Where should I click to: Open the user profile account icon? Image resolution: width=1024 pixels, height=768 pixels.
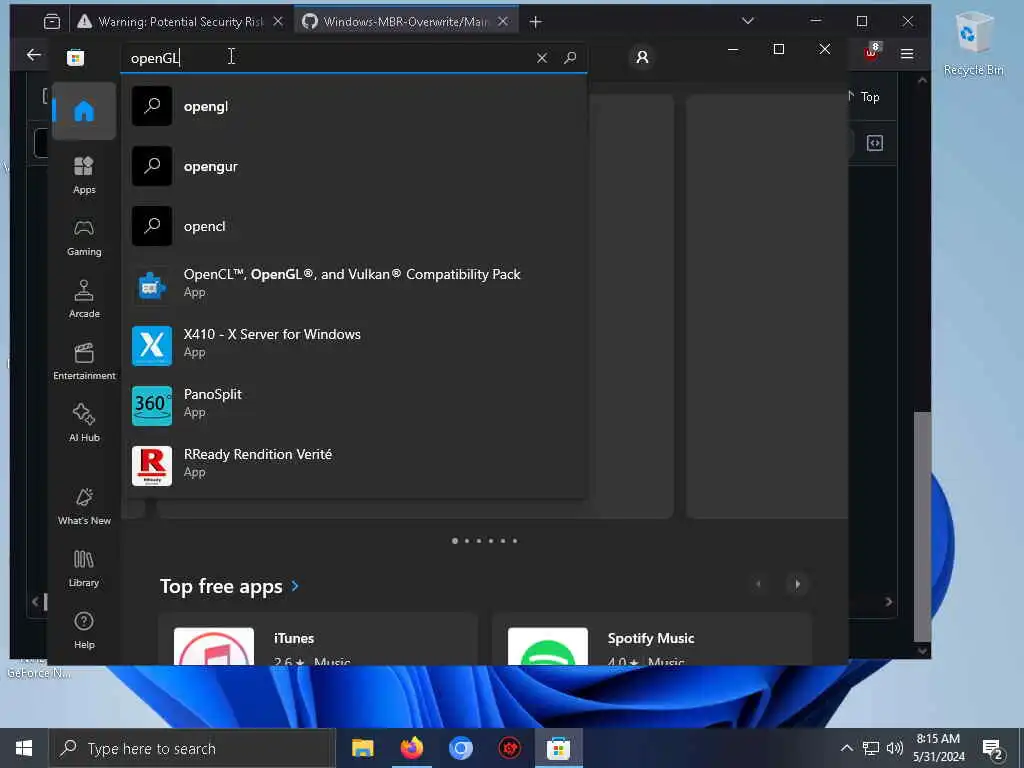642,57
